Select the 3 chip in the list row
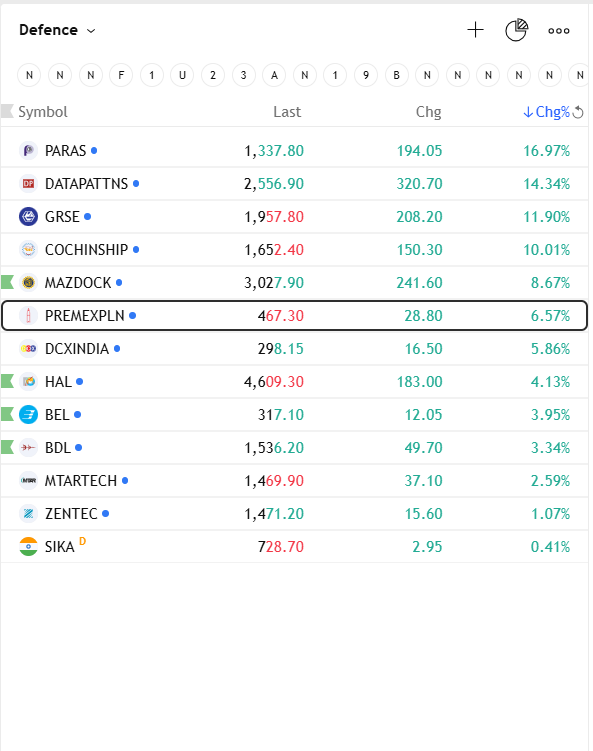This screenshot has height=751, width=593. pyautogui.click(x=243, y=75)
